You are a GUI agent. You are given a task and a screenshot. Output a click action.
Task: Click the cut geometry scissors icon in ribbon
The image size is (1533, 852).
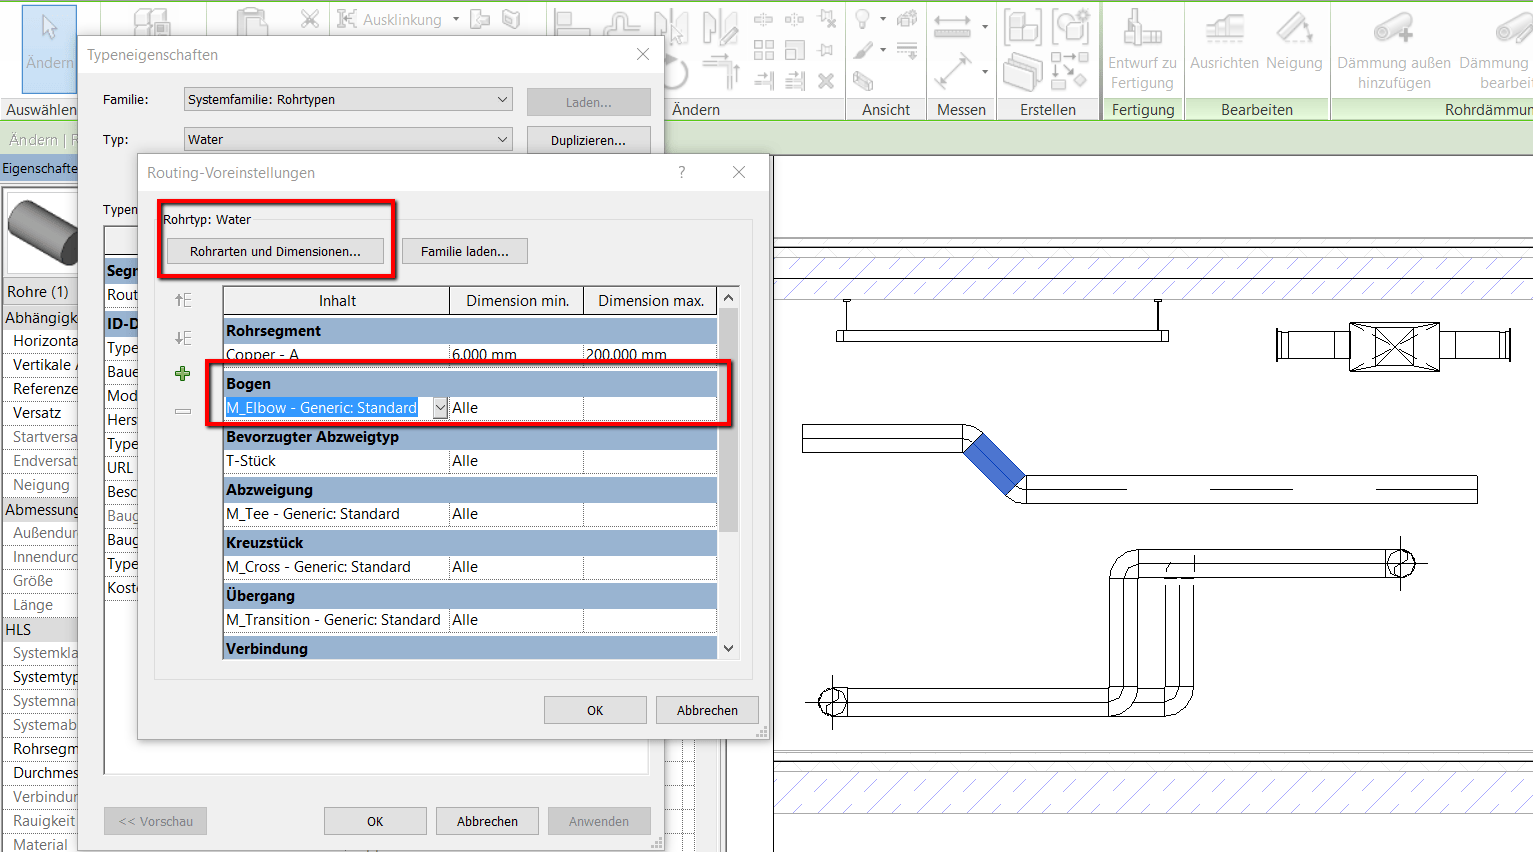[310, 19]
